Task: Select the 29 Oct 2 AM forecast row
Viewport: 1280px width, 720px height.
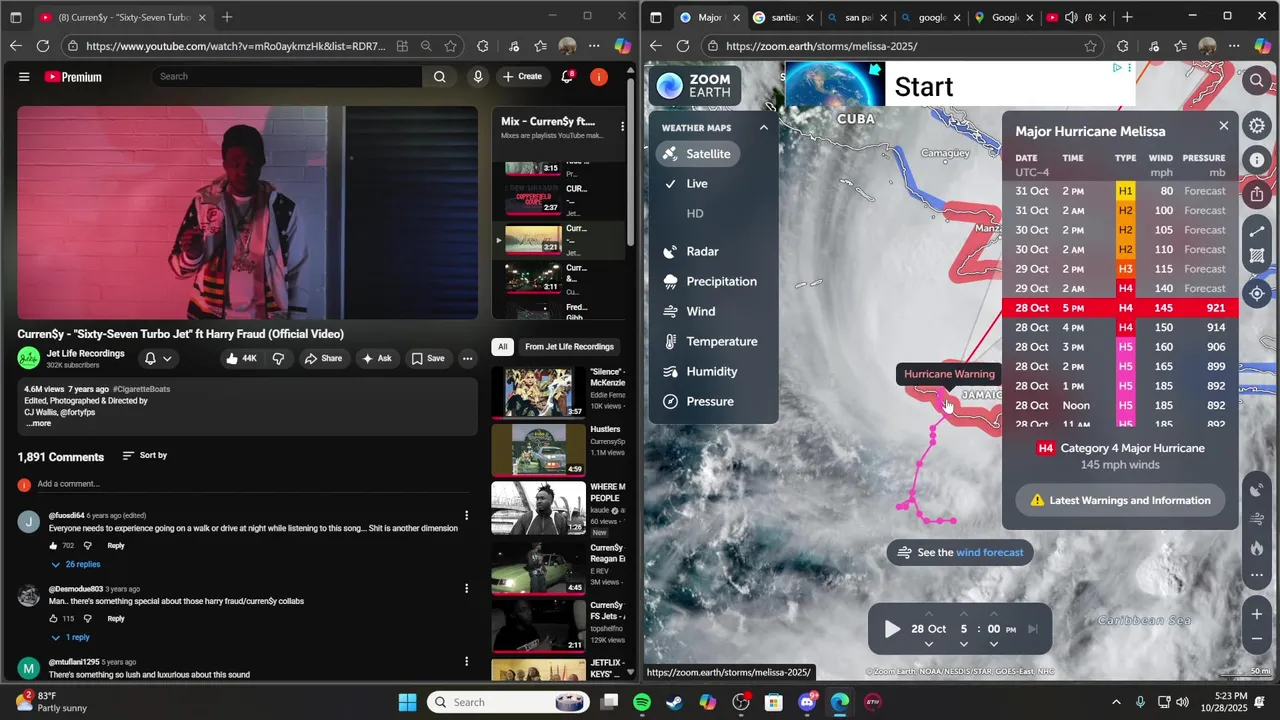Action: 1120,289
